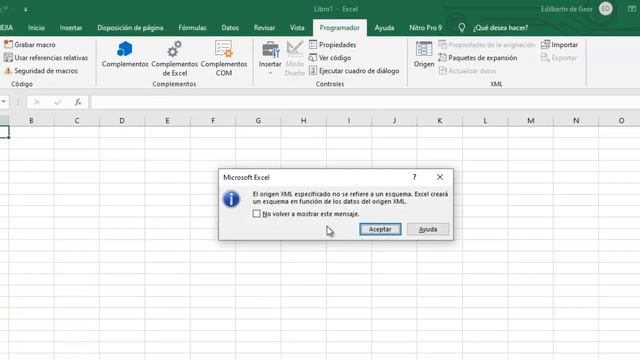Click Actualizar datos in XML group
The height and width of the screenshot is (360, 640).
coord(467,71)
